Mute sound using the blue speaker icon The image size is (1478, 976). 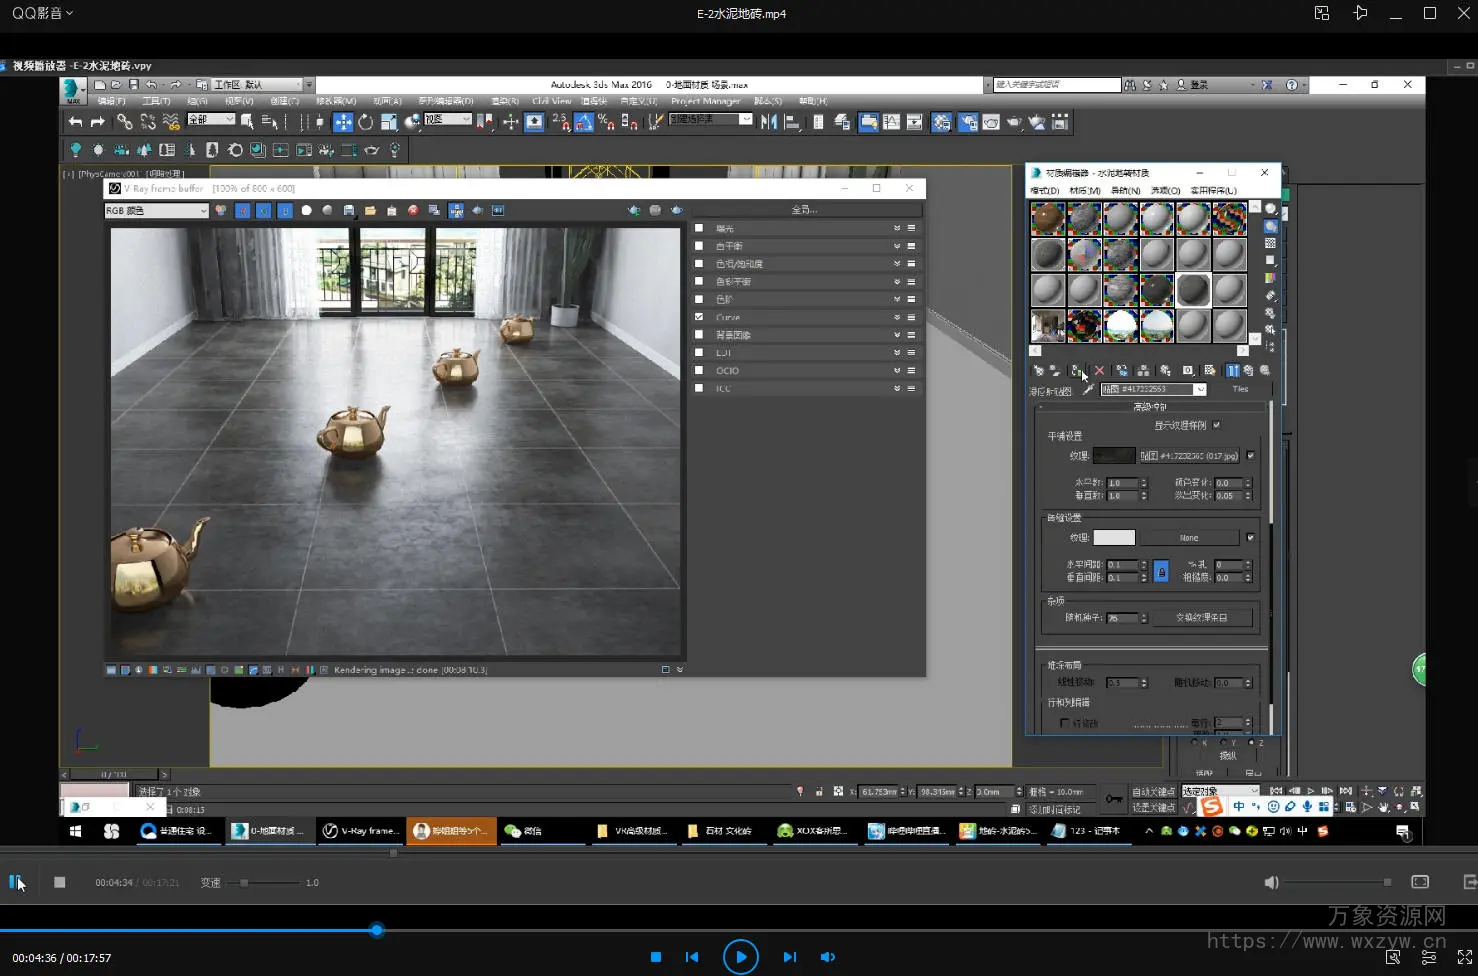click(828, 957)
